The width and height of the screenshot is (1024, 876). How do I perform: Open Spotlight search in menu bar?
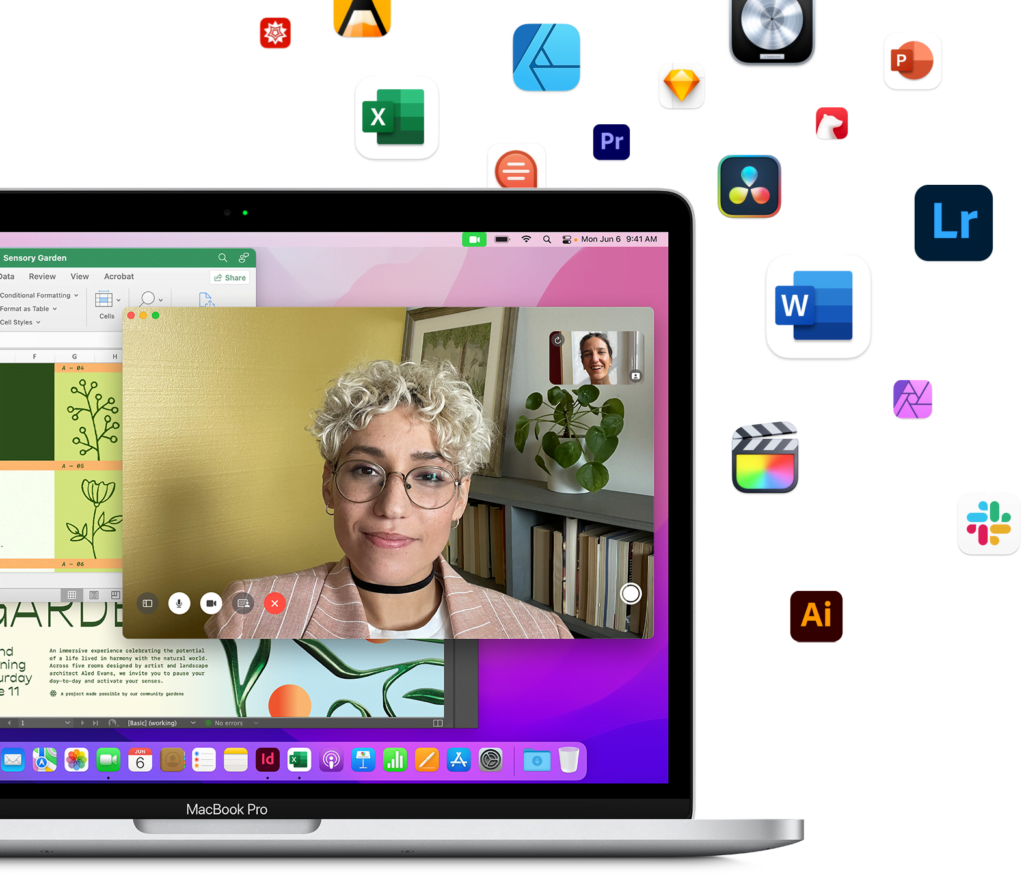[x=547, y=239]
